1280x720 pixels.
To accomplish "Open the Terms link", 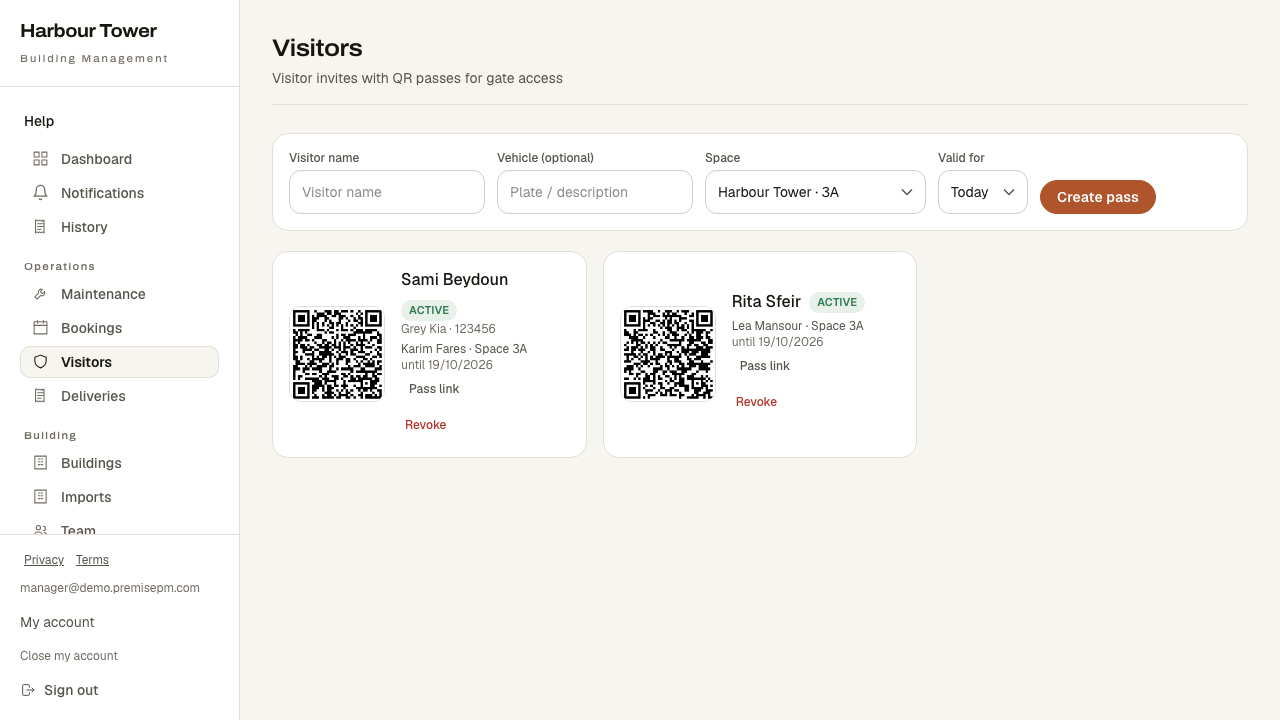I will tap(92, 560).
